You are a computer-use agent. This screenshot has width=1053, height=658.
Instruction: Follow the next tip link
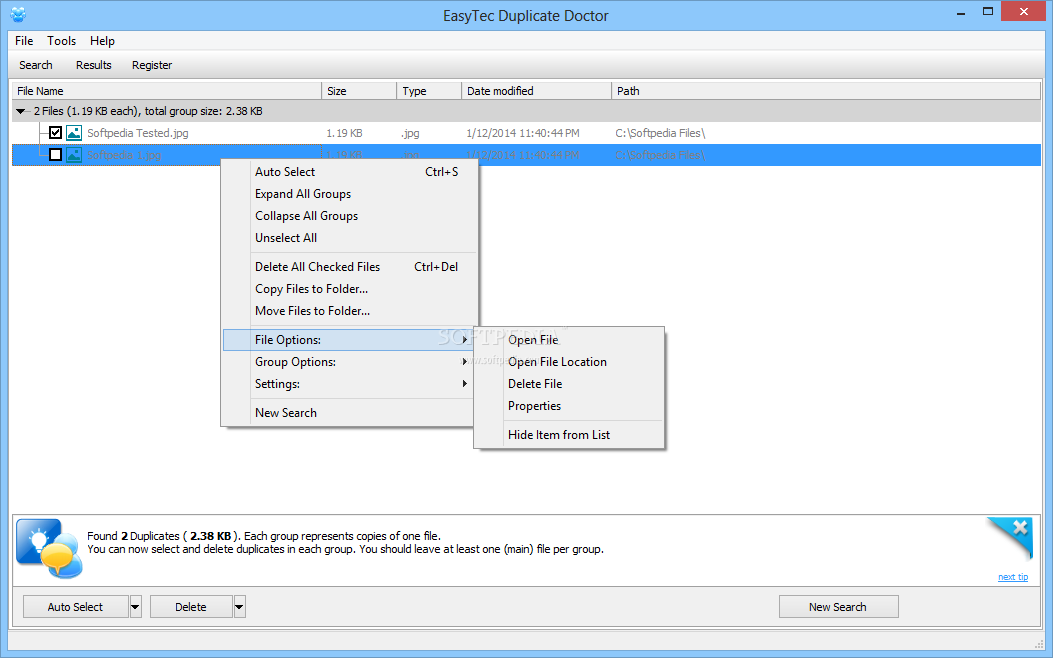tap(1013, 577)
